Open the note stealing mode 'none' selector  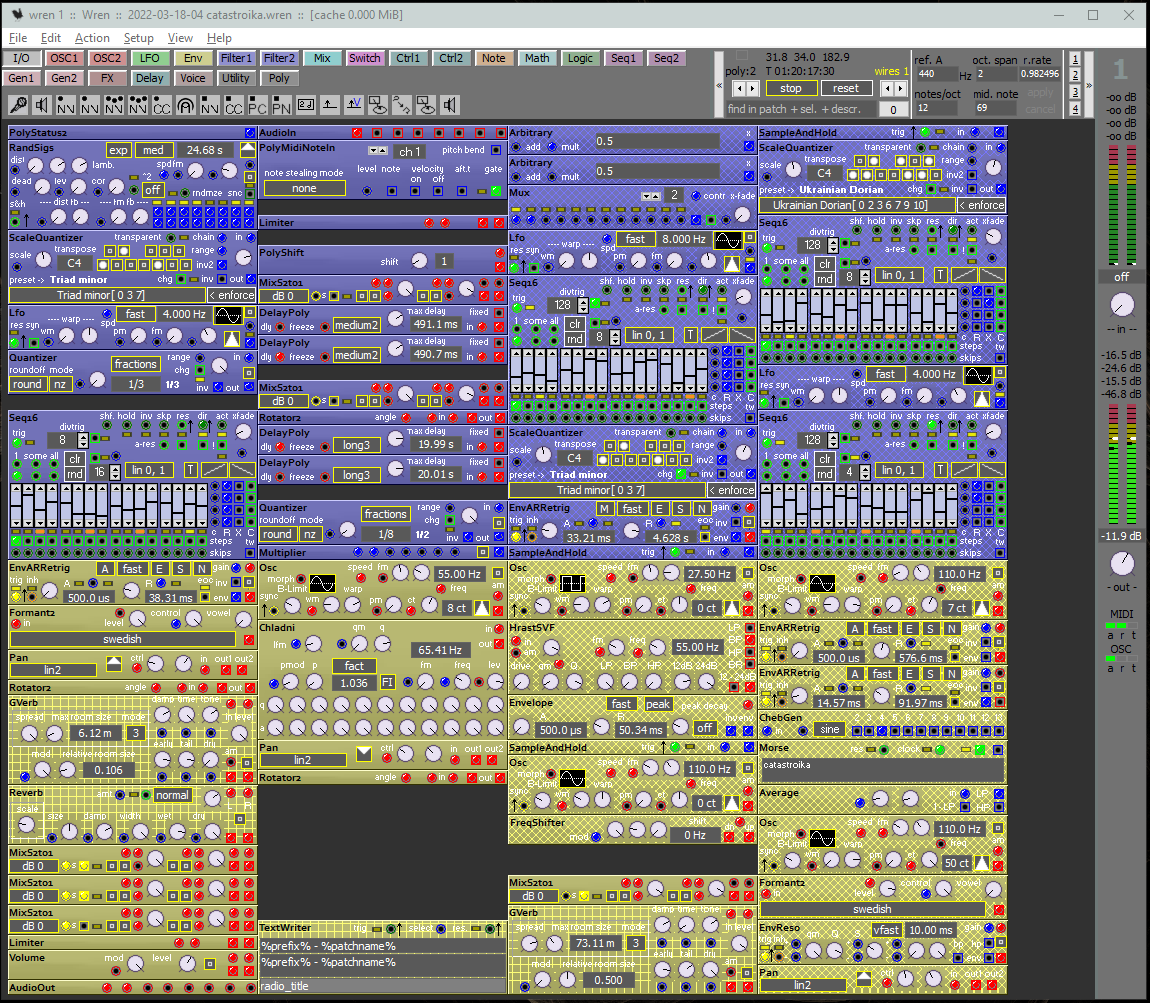304,188
